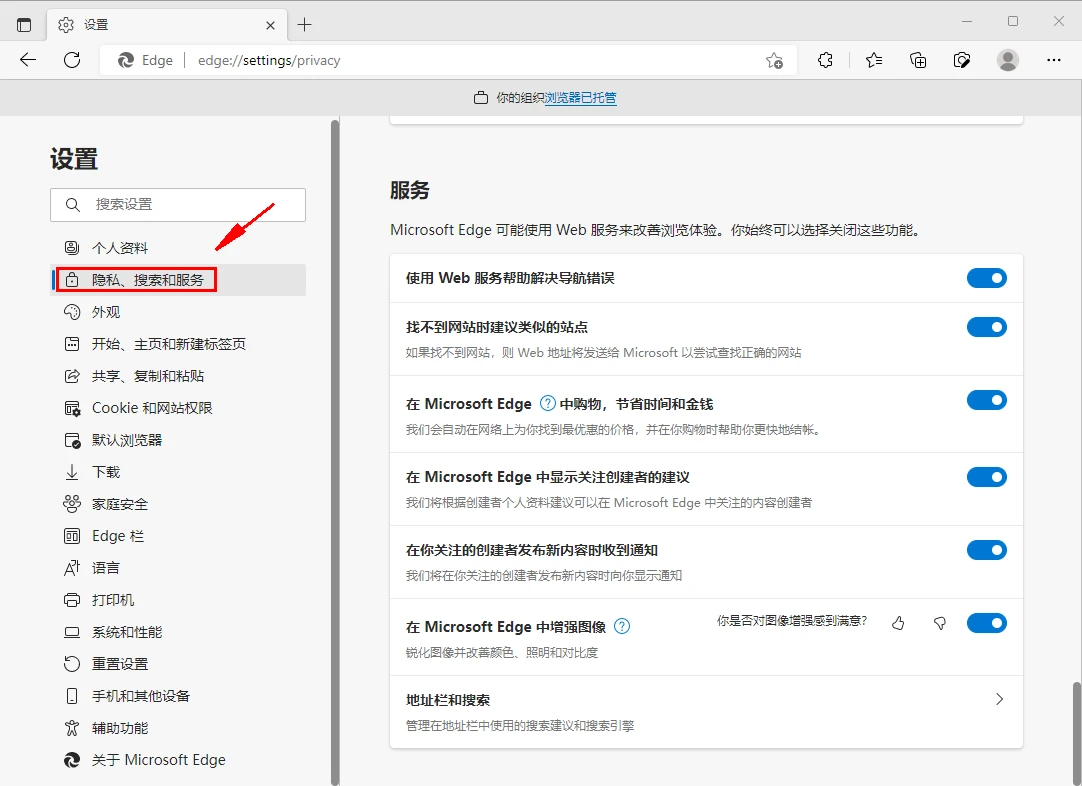
Task: Toggle 显示关注创建者的建议 switch
Action: 986,477
